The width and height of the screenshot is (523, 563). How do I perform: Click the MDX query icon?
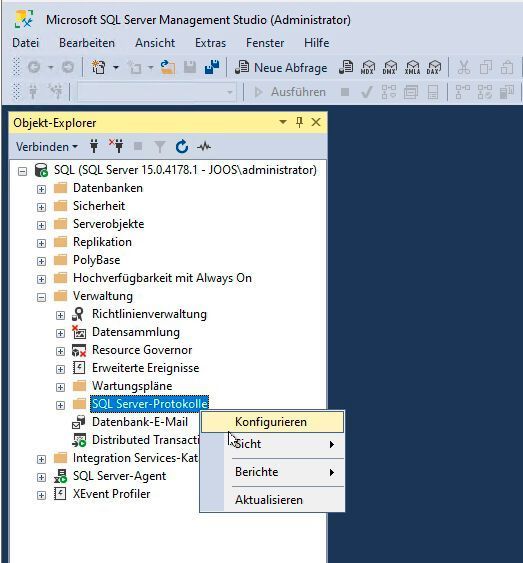click(368, 67)
